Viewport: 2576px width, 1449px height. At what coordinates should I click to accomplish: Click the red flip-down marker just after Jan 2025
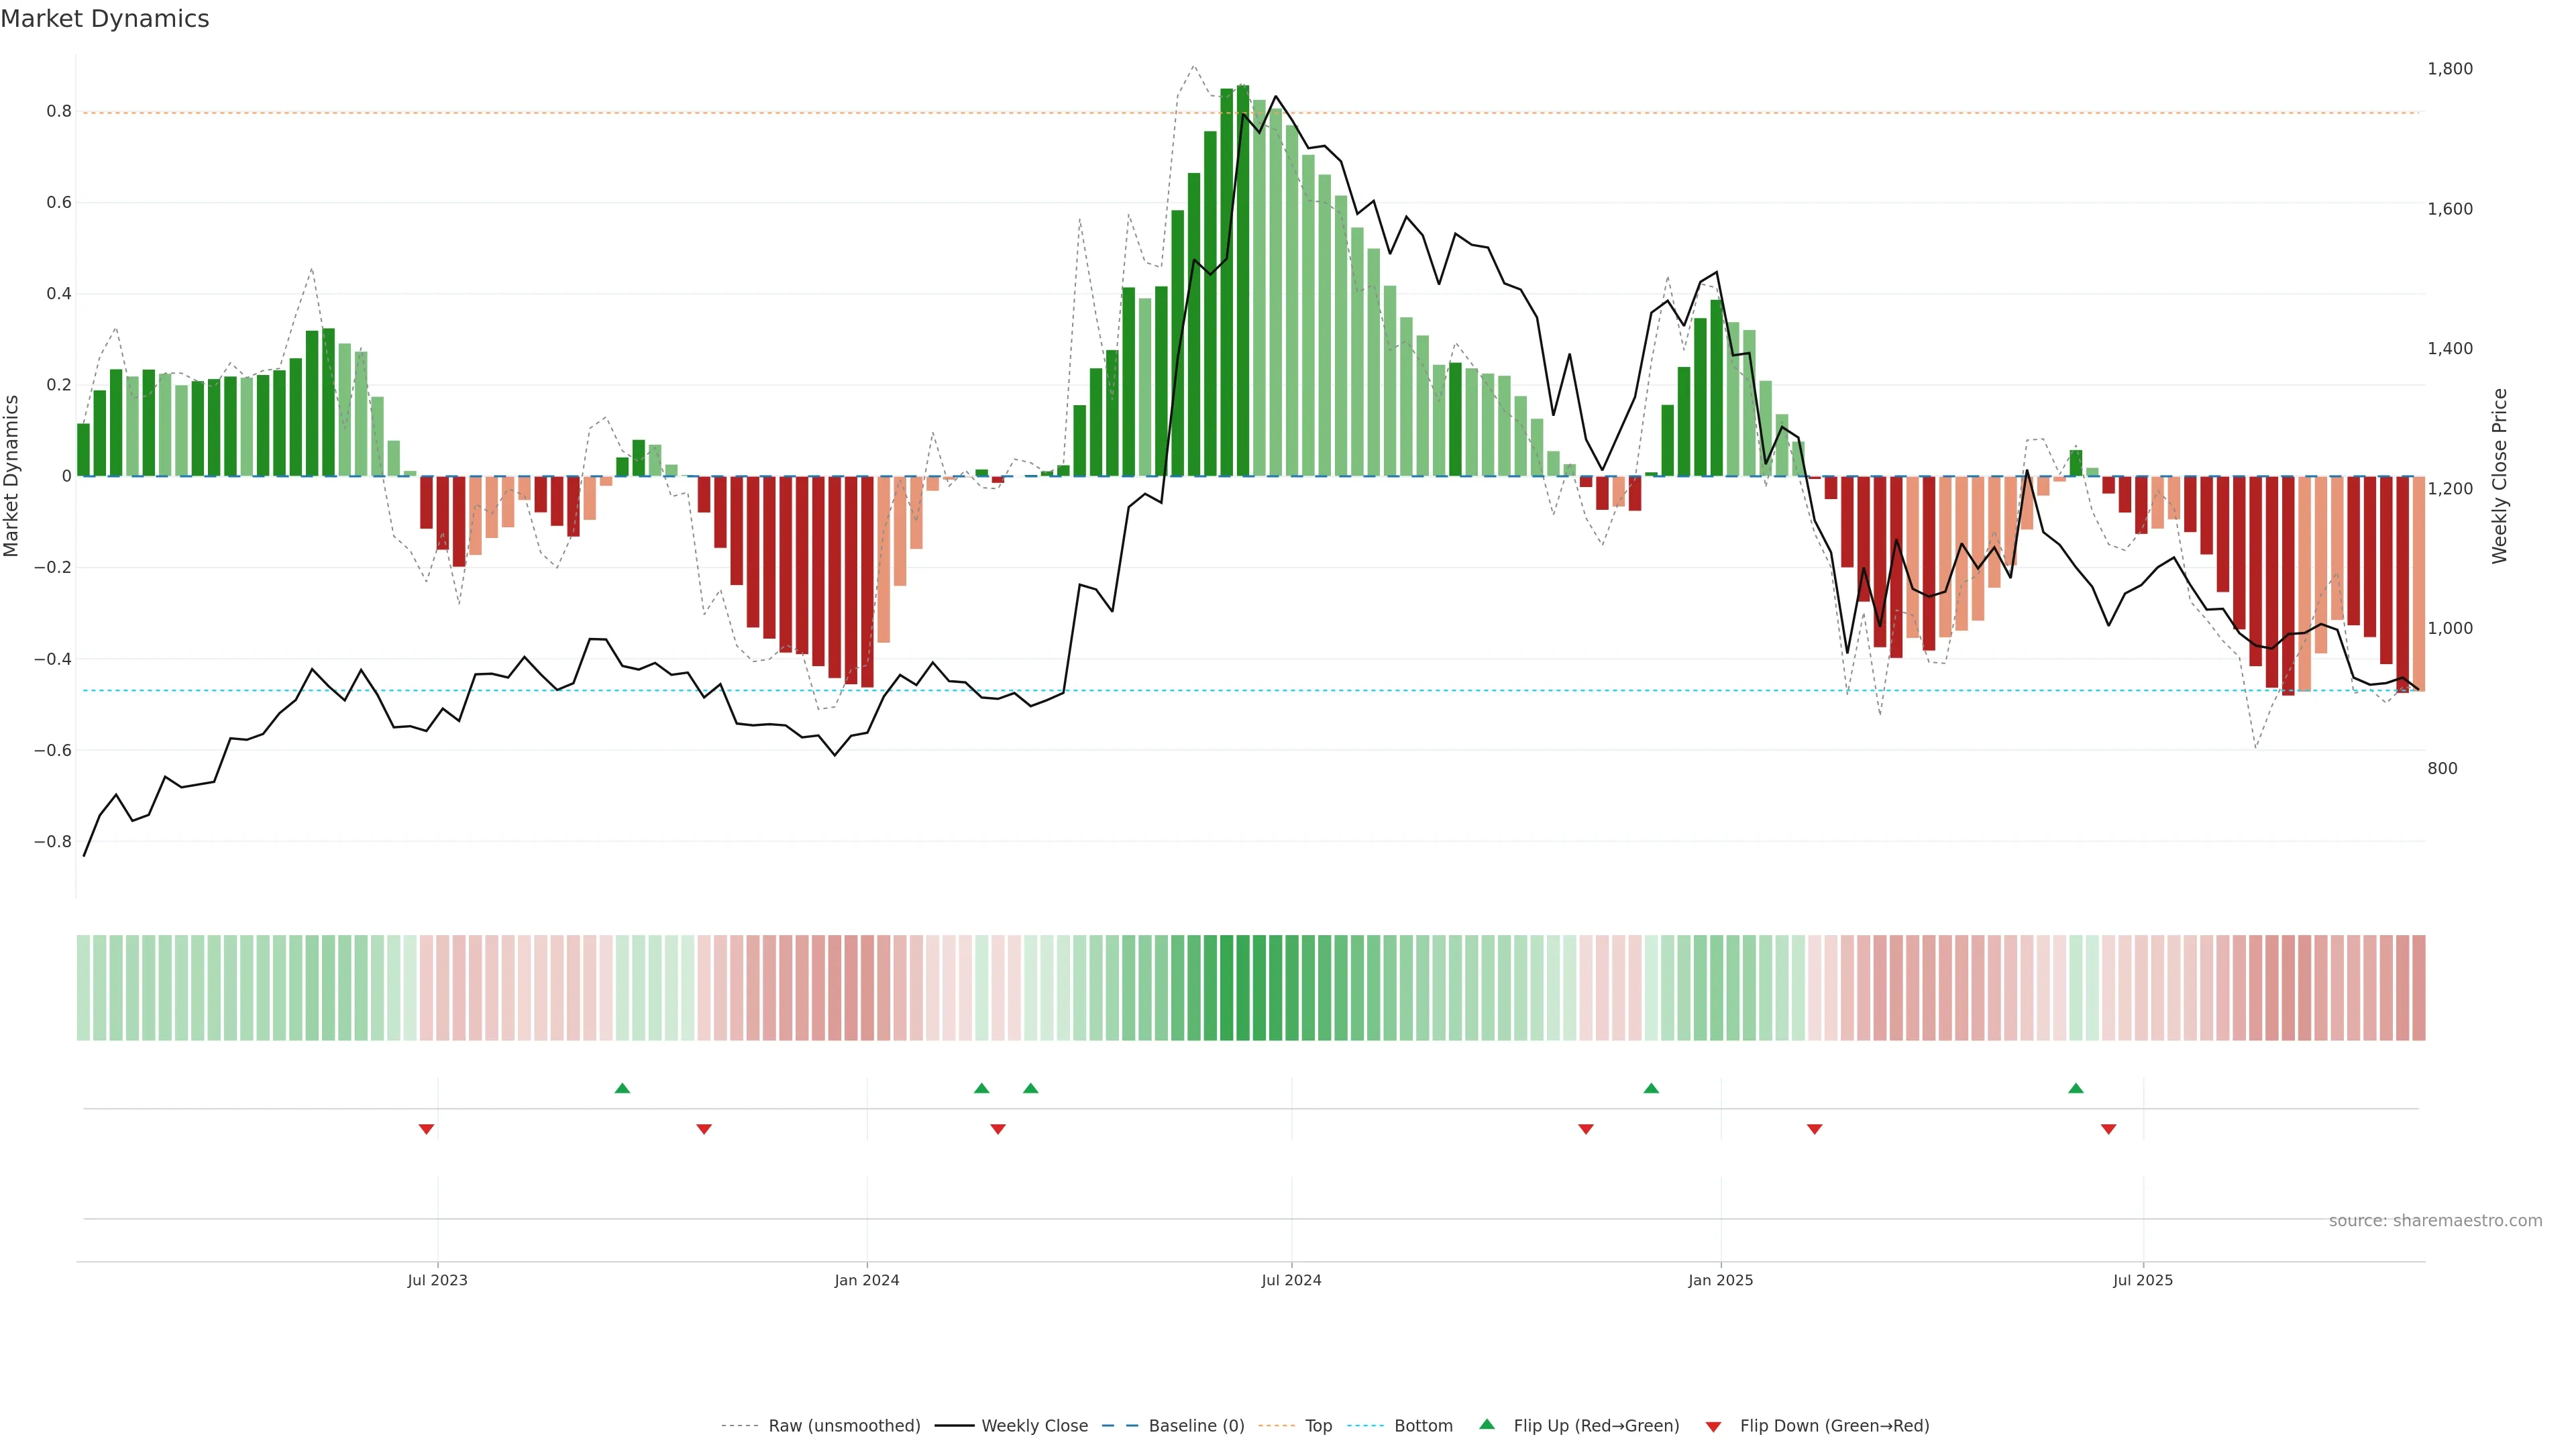pyautogui.click(x=1814, y=1129)
